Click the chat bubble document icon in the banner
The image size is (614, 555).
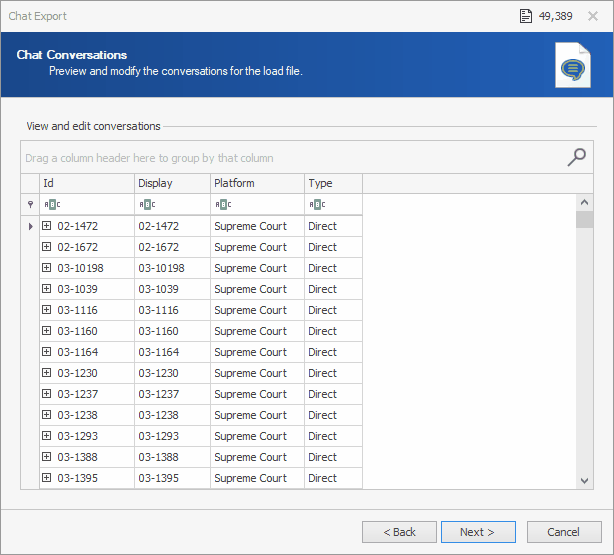click(x=572, y=65)
